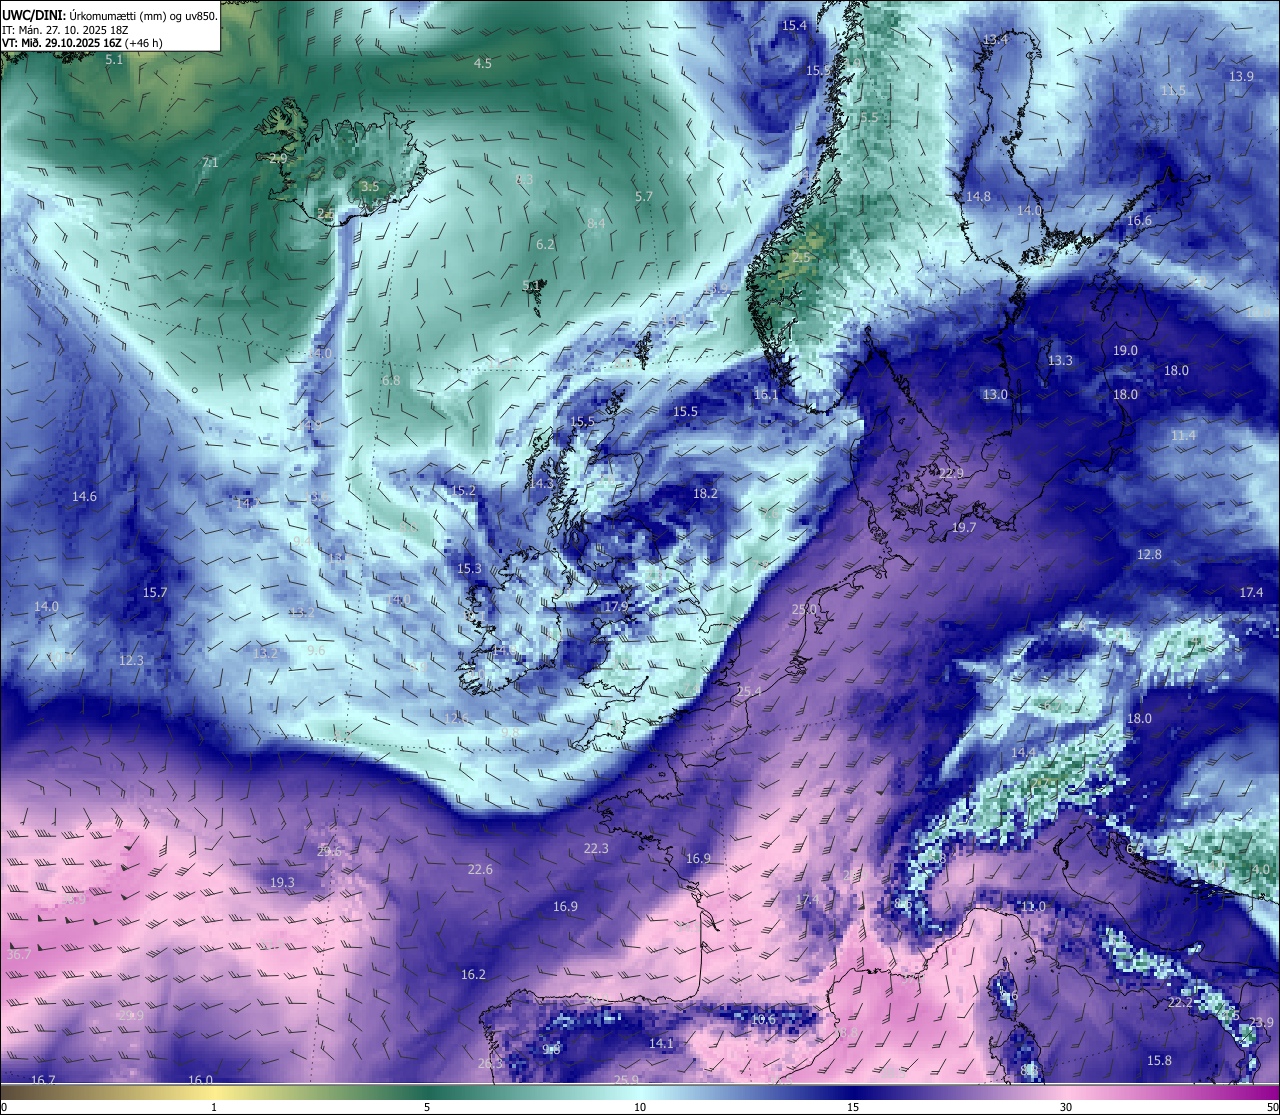Viewport: 1280px width, 1115px height.
Task: Click the 19.7 value over northern Germany
Action: pyautogui.click(x=964, y=527)
